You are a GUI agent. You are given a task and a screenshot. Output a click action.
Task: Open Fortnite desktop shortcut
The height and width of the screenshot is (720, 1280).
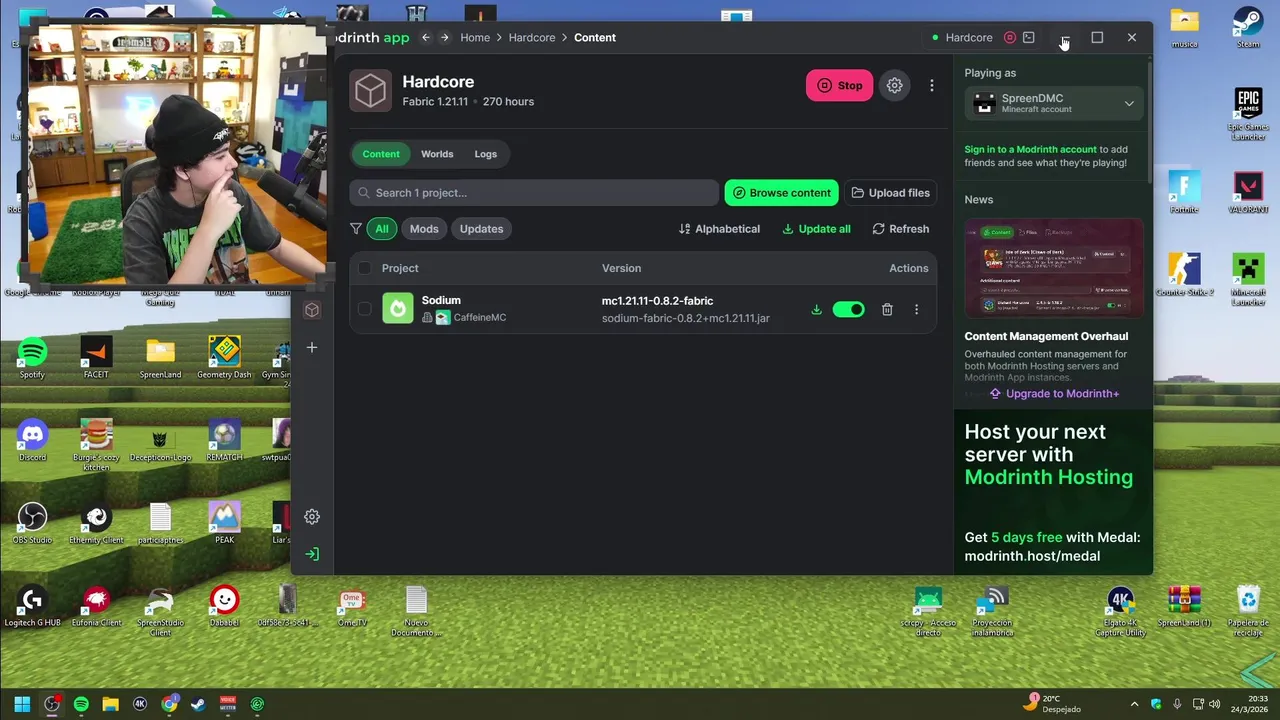(x=1184, y=193)
